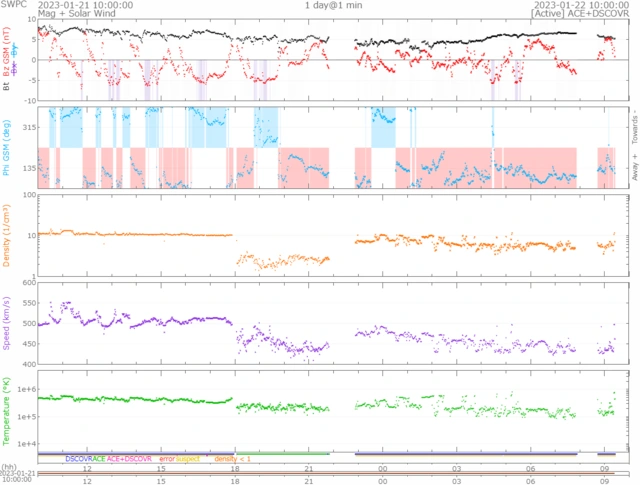The height and width of the screenshot is (485, 640).
Task: Click the 315 tick on the Phi axis
Action: [29, 127]
